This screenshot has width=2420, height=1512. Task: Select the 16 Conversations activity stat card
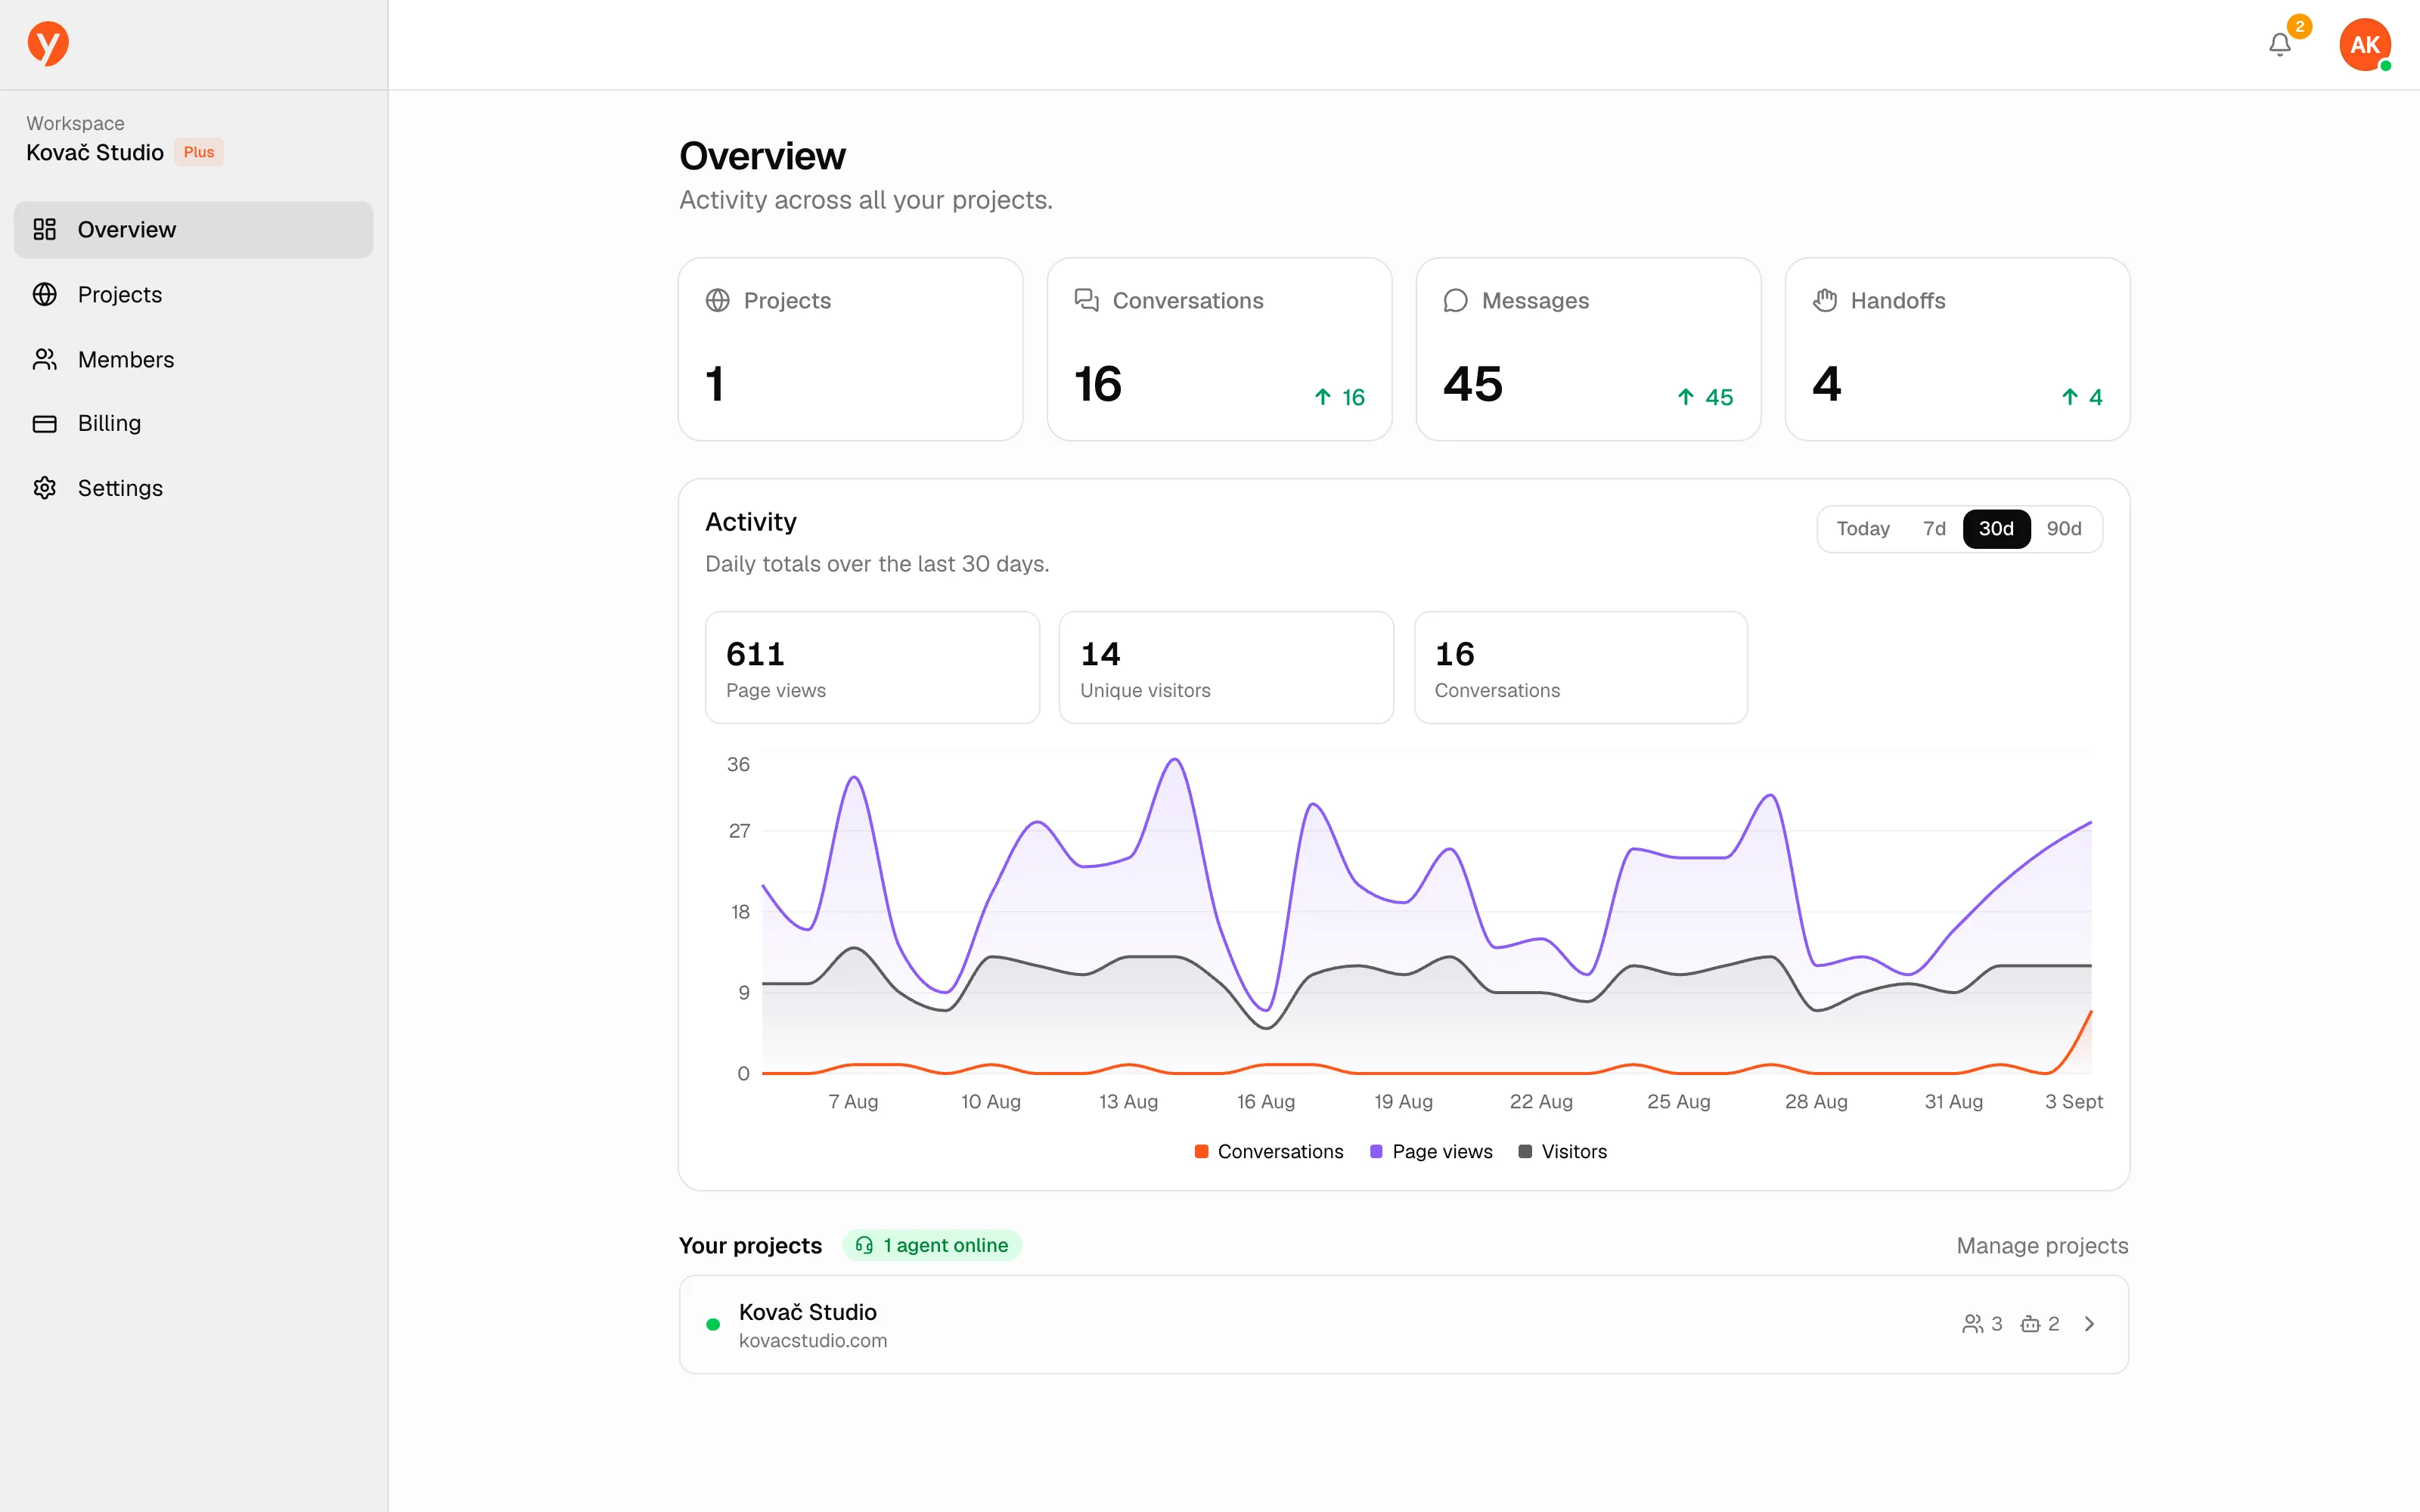(x=1581, y=668)
